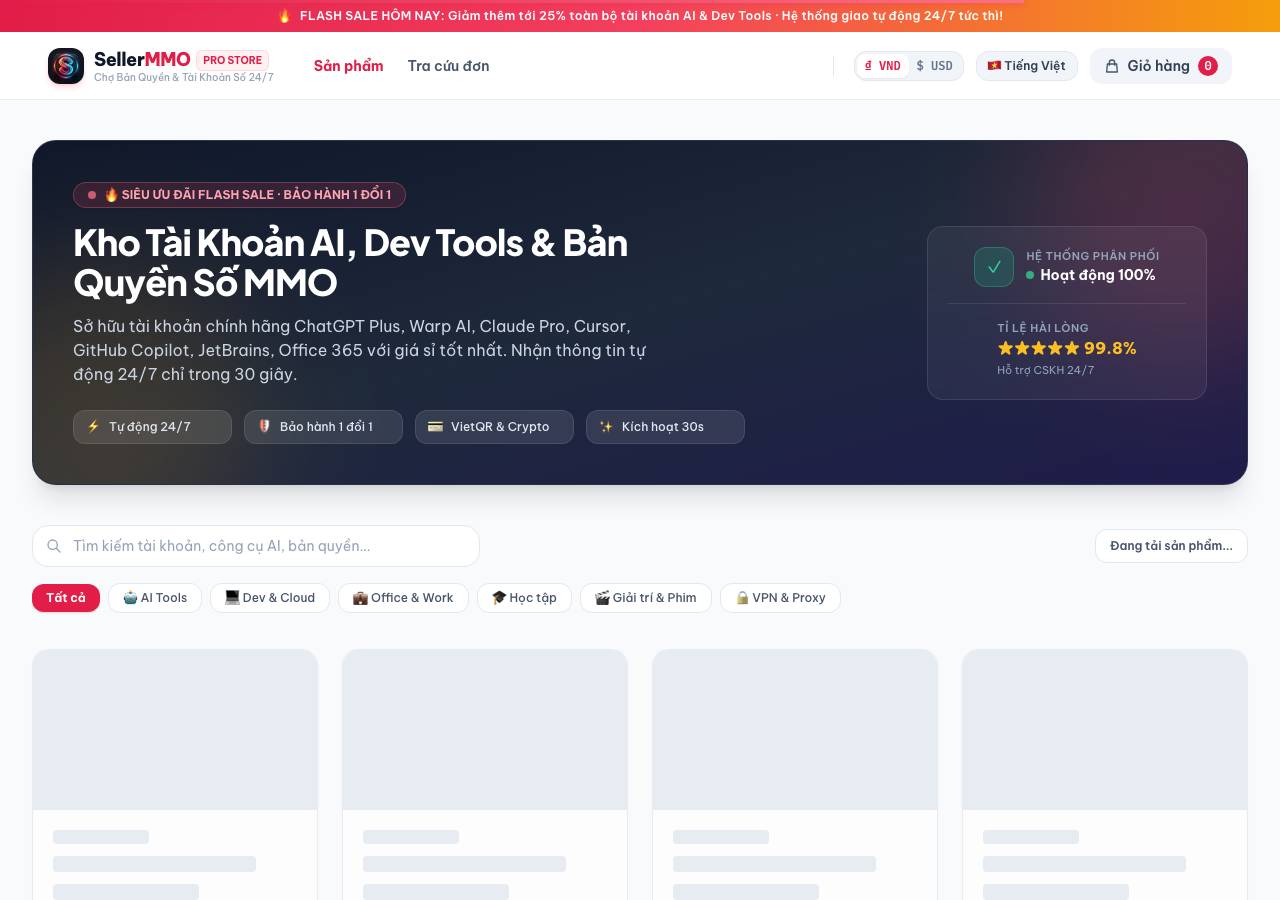Open the Tiếng Việt language selector
1280x900 pixels.
click(1027, 66)
